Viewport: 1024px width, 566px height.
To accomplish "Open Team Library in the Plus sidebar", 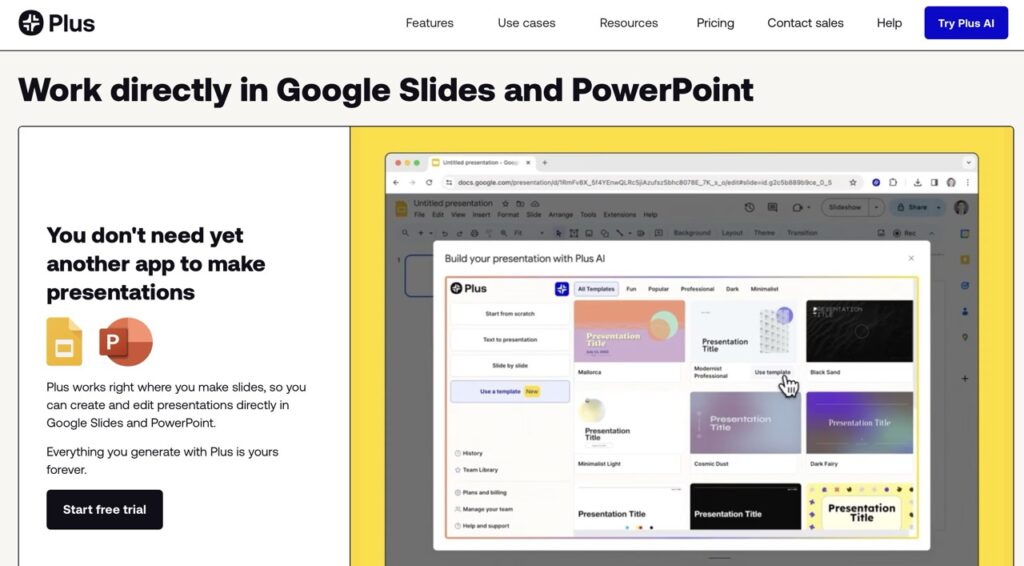I will pos(476,470).
